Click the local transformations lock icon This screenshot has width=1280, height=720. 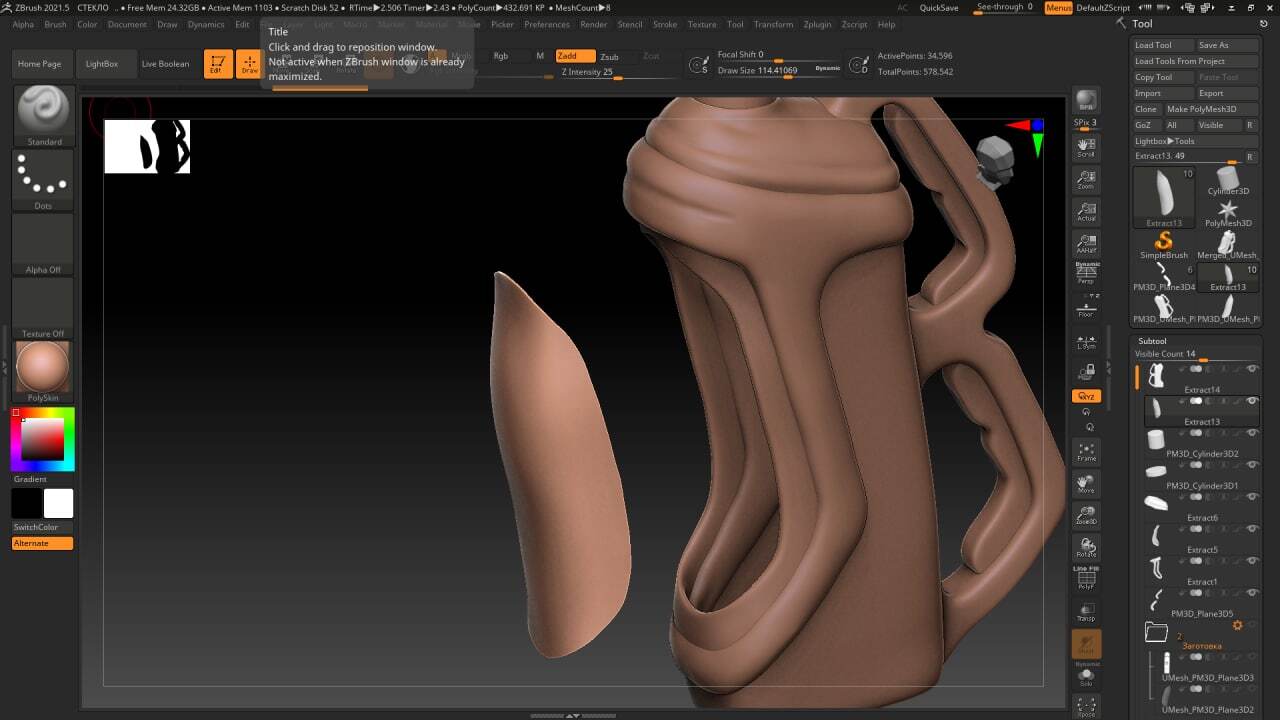(x=1086, y=372)
